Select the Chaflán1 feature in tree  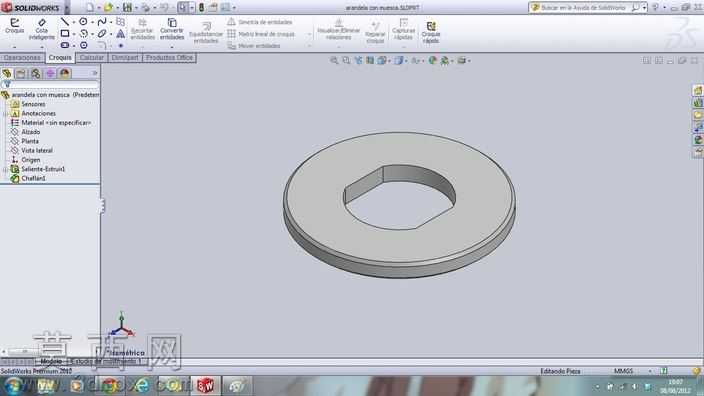click(33, 178)
